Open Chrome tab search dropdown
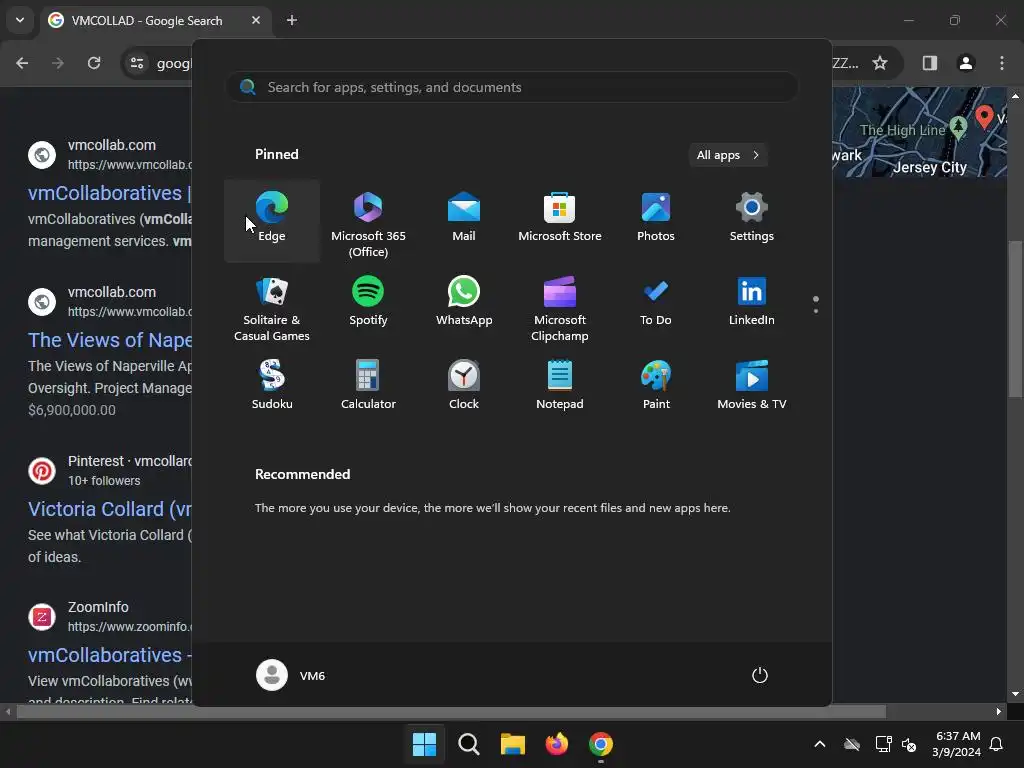This screenshot has width=1024, height=768. pos(20,20)
